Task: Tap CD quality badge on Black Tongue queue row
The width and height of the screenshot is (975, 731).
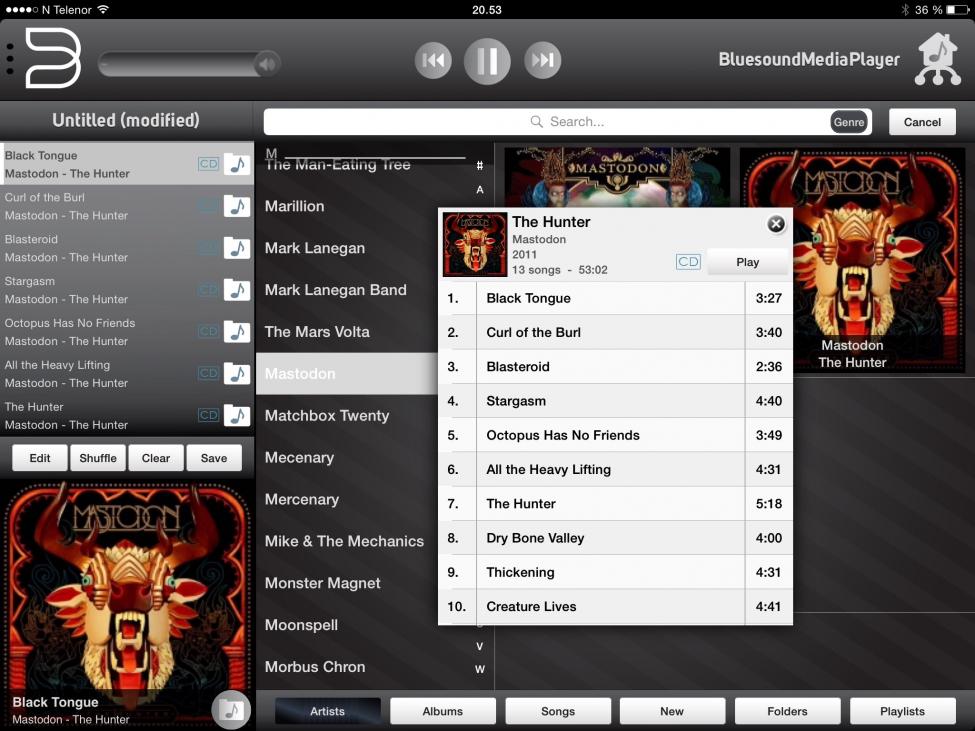Action: [x=208, y=164]
